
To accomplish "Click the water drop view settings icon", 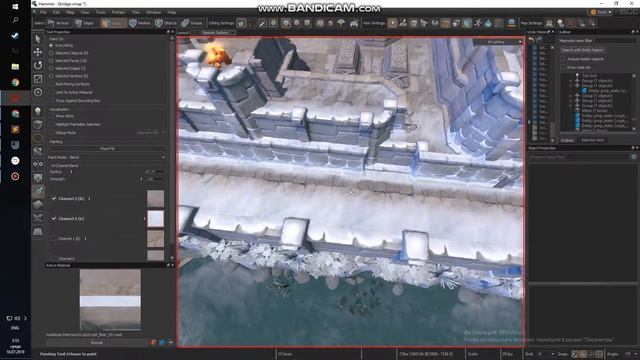I will 488,23.
